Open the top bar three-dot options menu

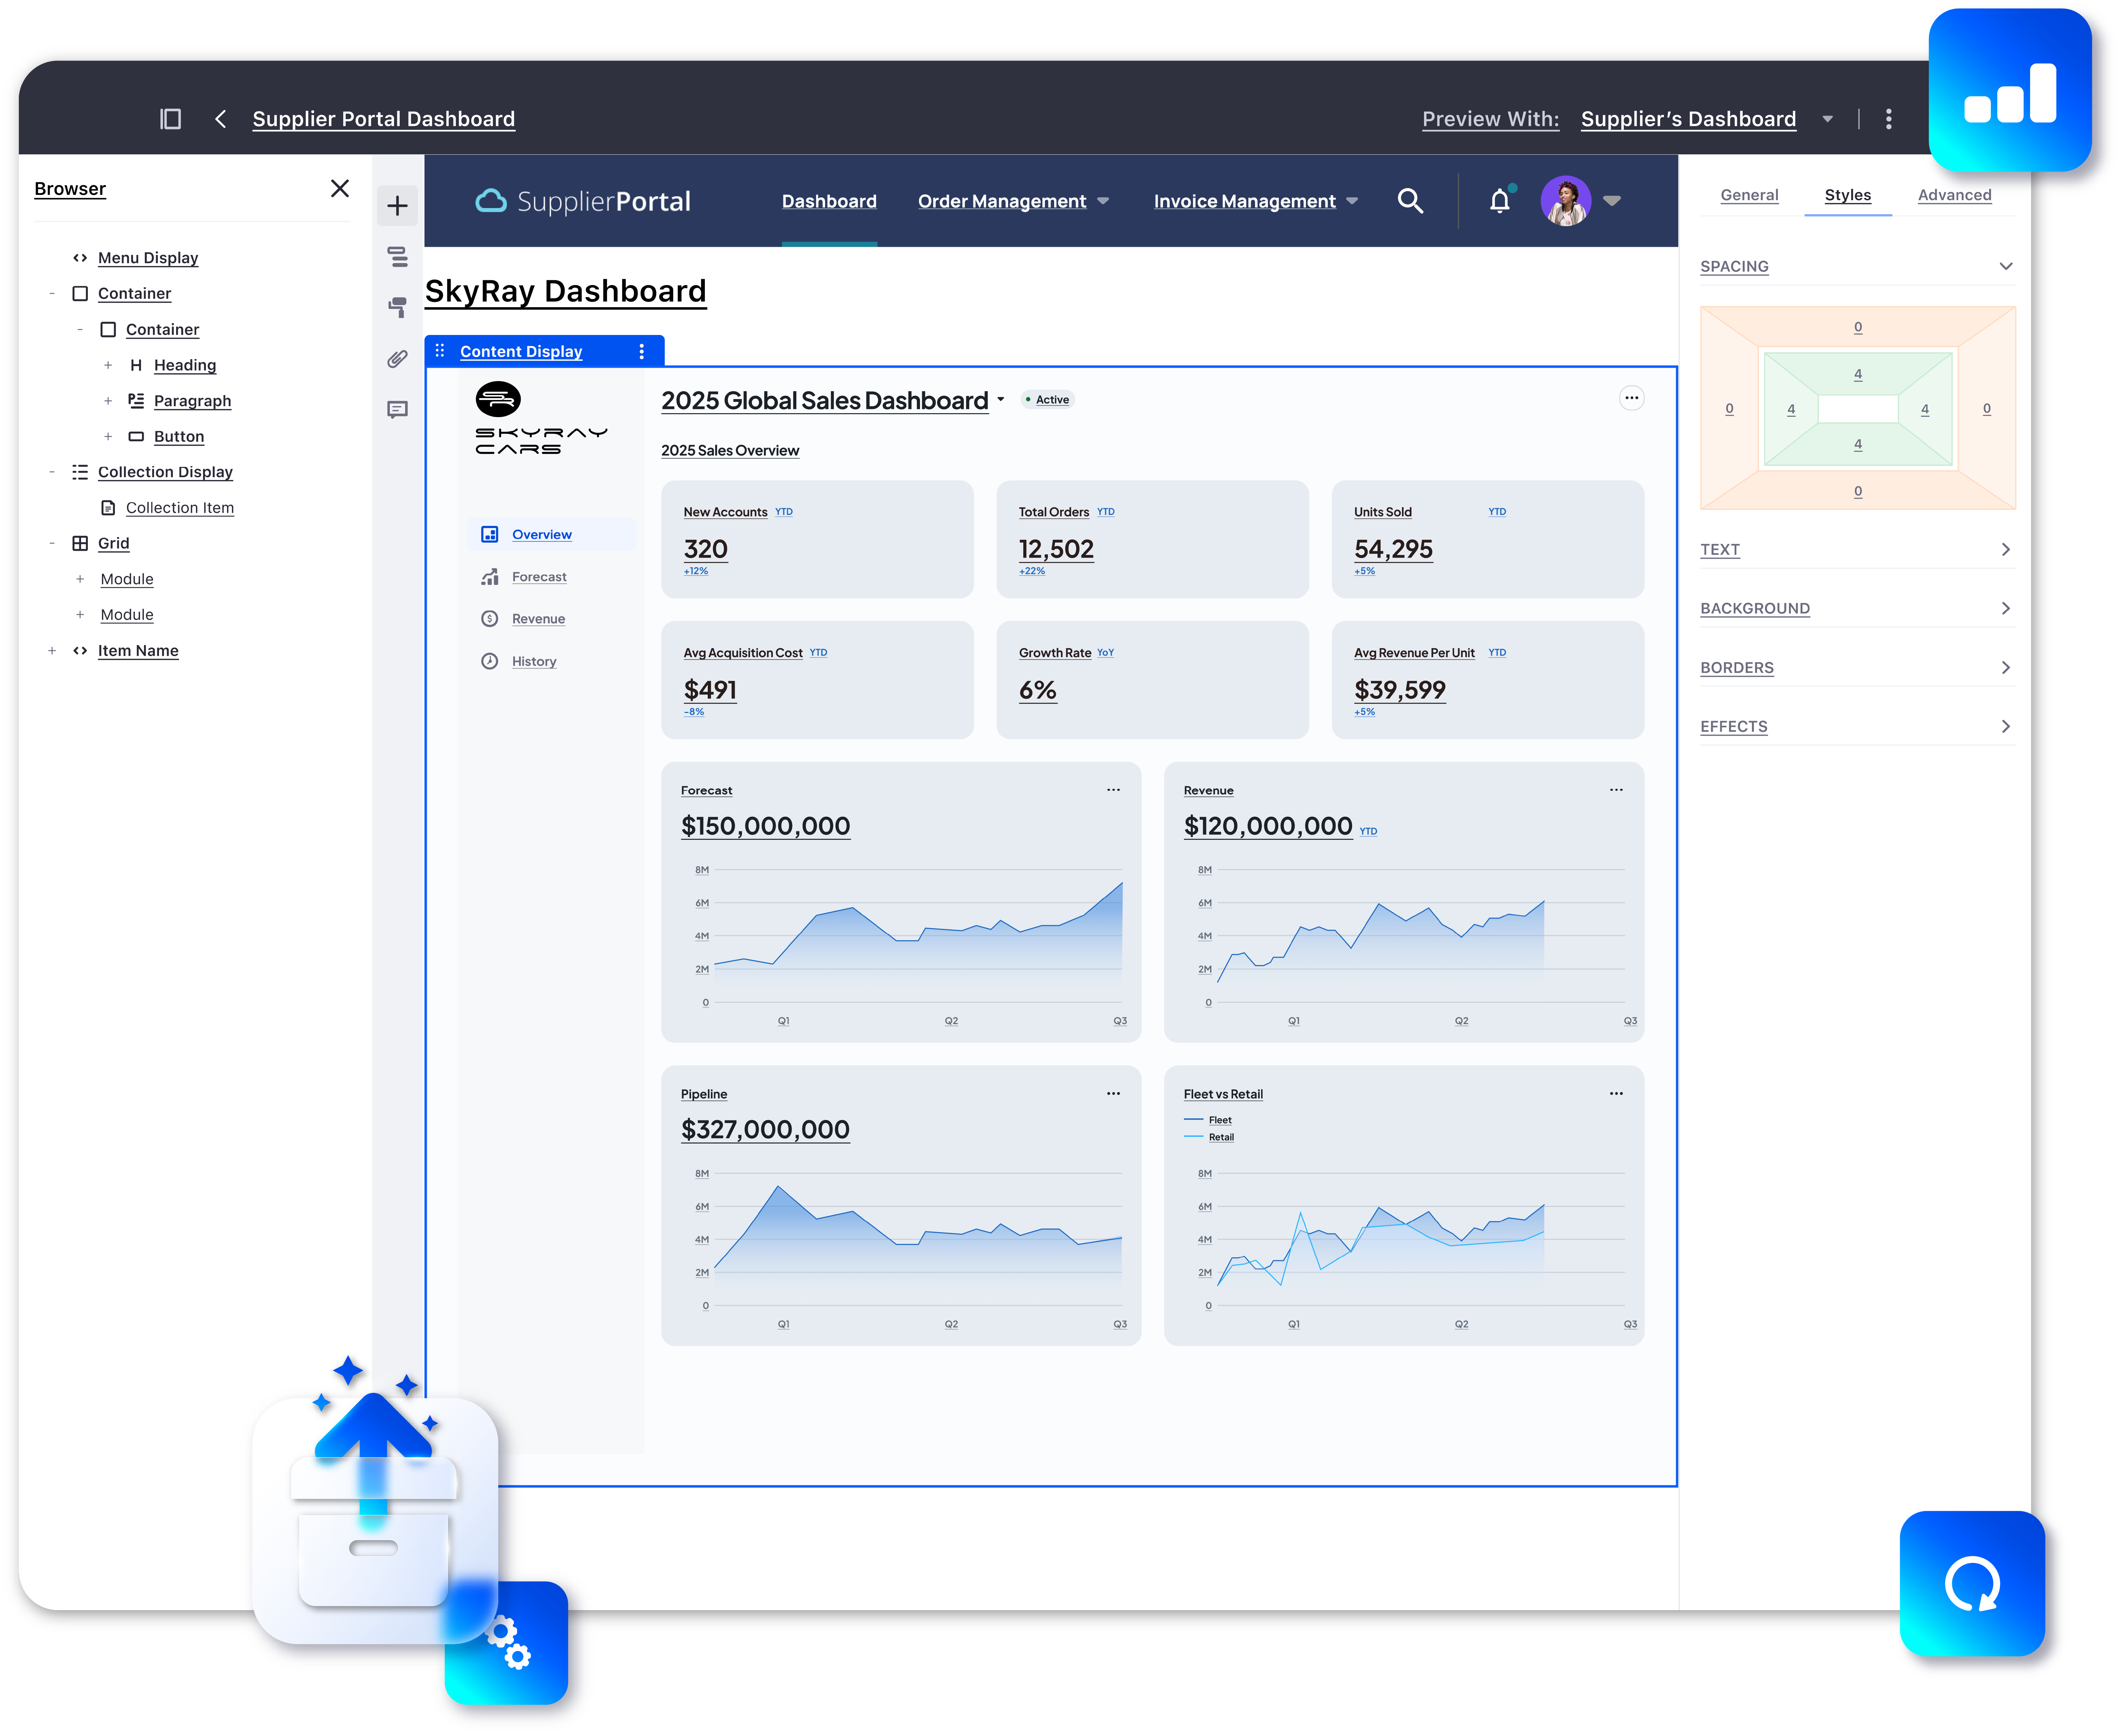click(x=1888, y=119)
